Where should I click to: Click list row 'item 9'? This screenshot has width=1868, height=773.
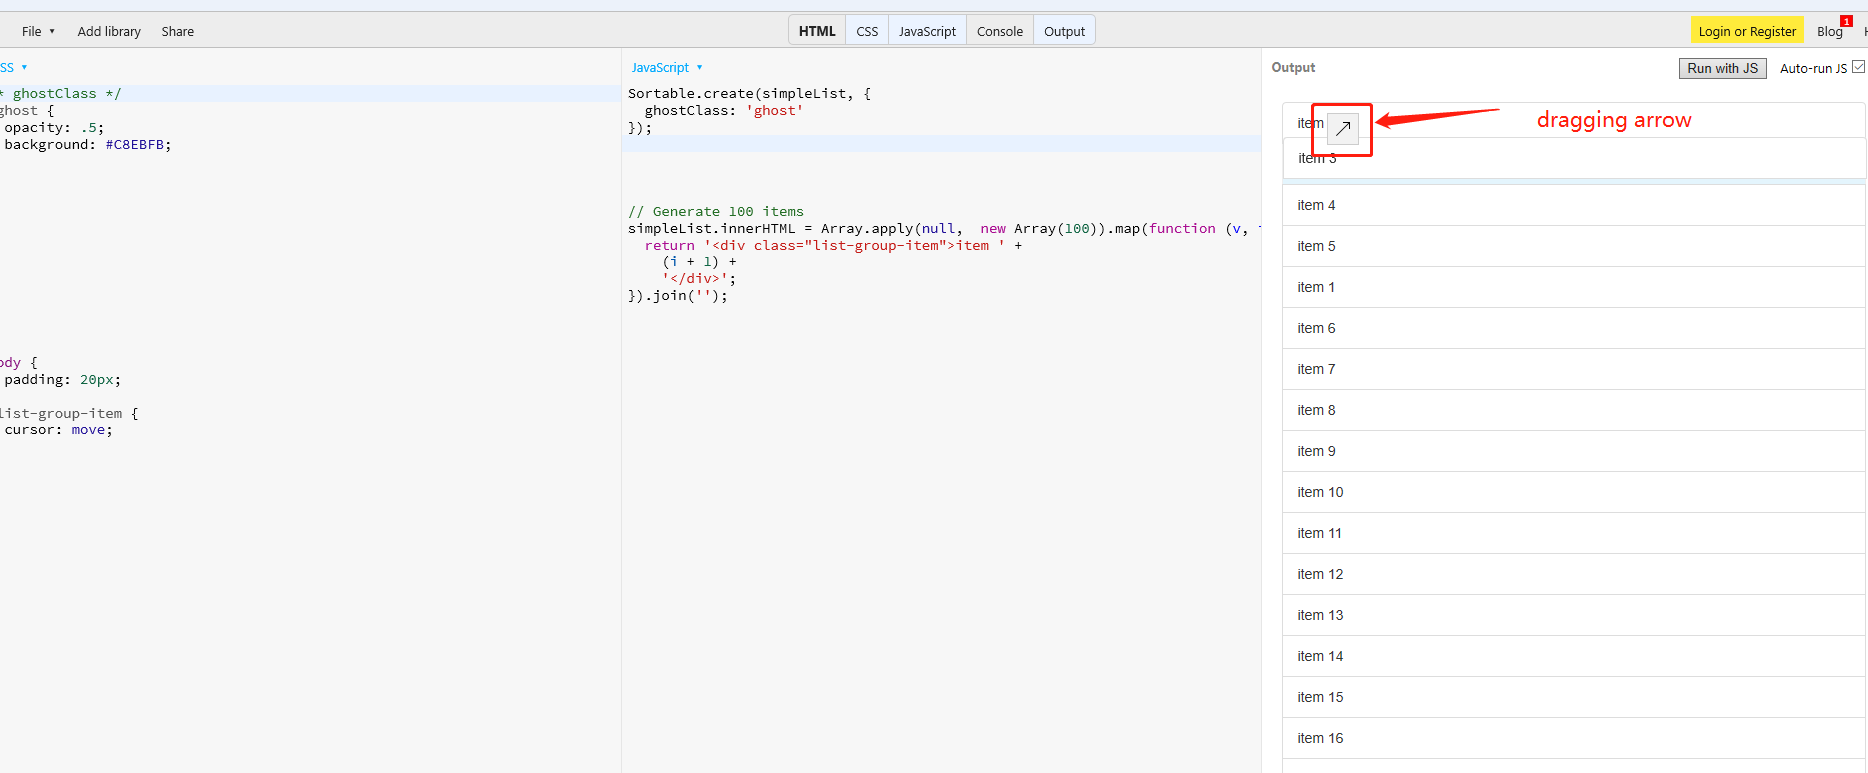[1574, 451]
